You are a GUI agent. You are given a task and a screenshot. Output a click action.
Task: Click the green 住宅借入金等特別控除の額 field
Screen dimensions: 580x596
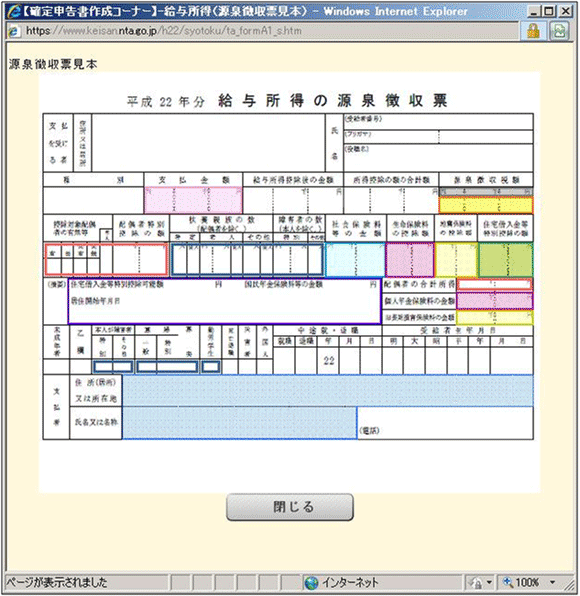[x=506, y=260]
